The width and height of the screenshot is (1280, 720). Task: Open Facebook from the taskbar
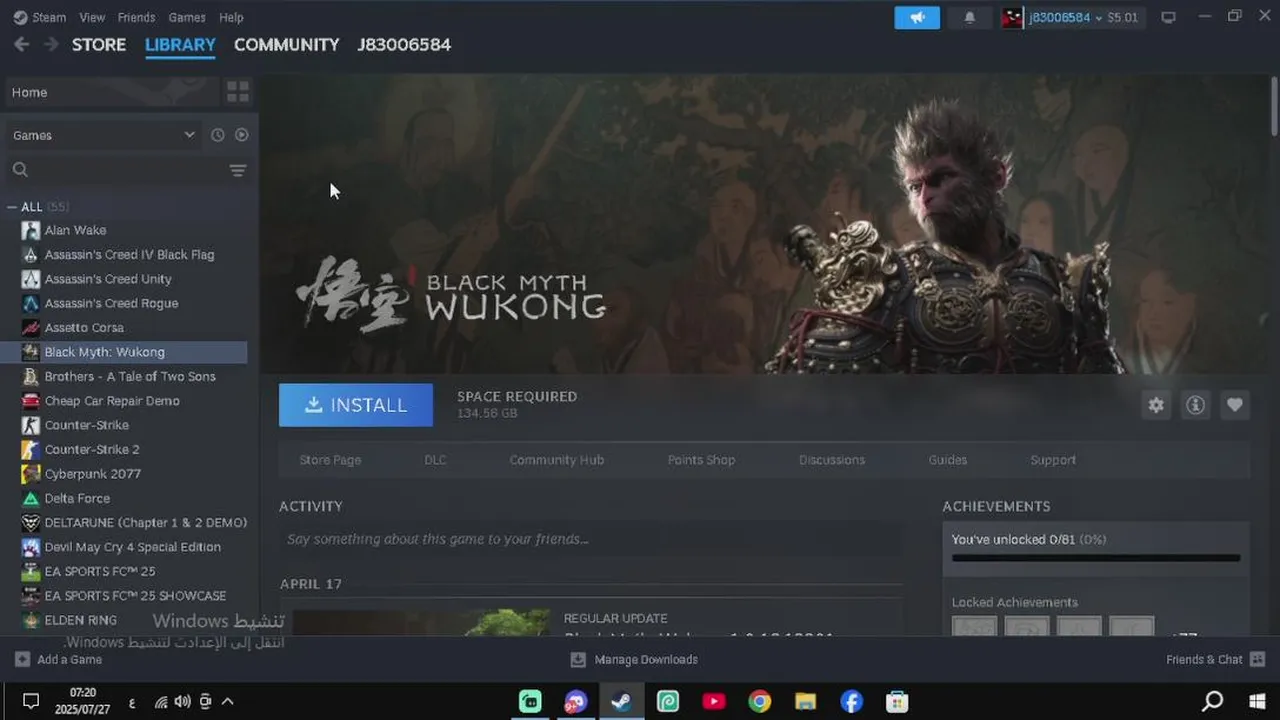coord(852,701)
